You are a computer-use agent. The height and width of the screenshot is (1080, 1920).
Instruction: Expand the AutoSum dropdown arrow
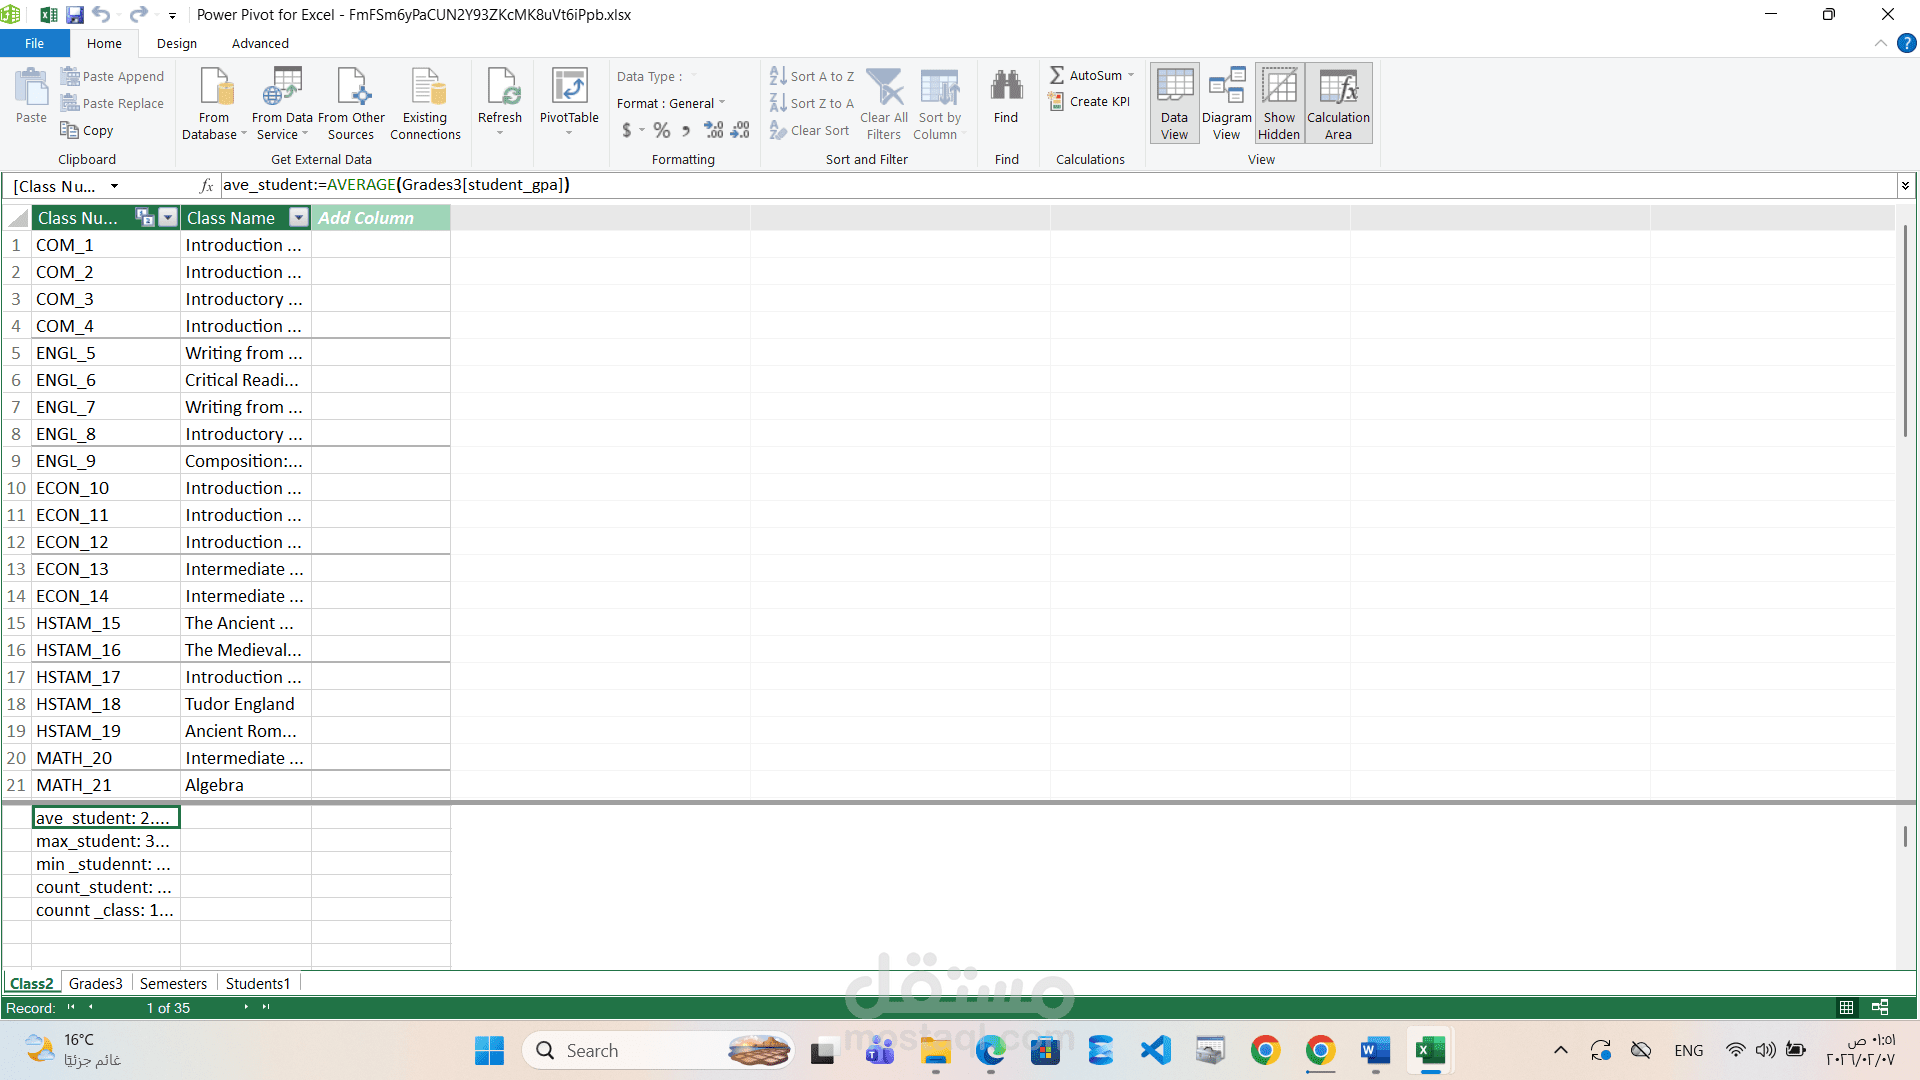click(1131, 76)
